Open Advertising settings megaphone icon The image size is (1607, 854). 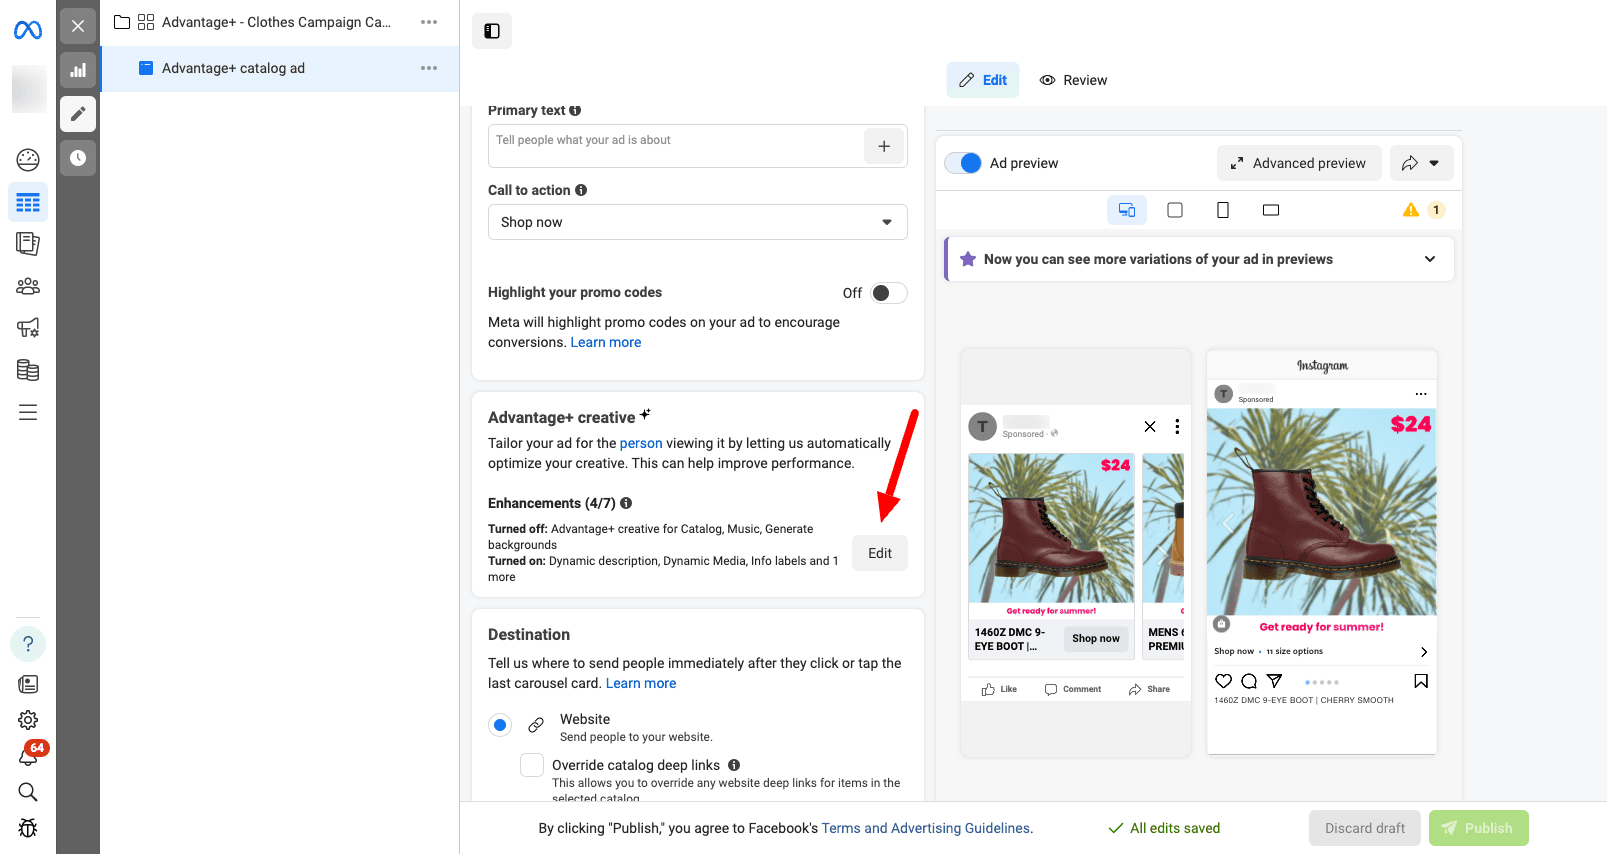pos(28,327)
